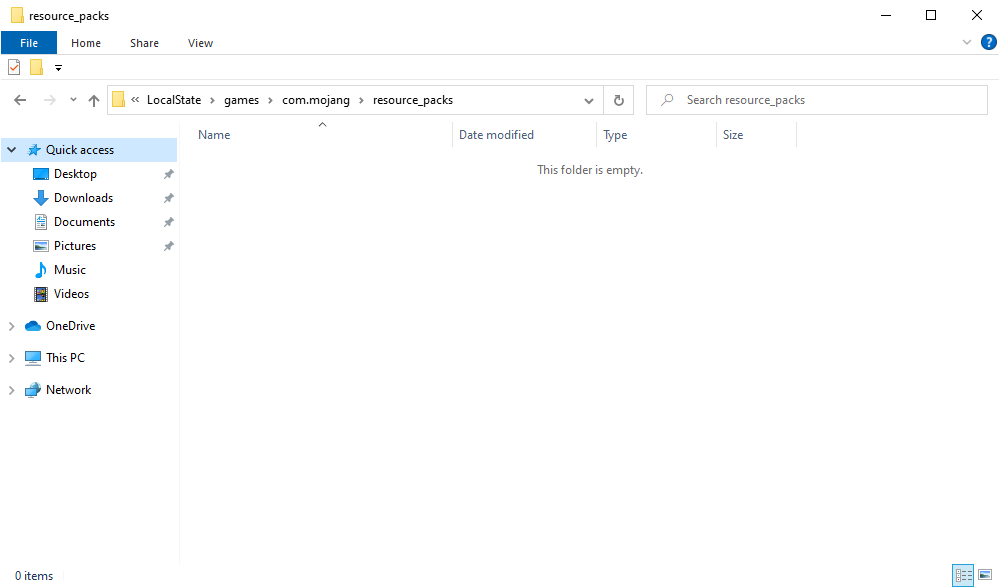The image size is (999, 587).
Task: Go up one folder level
Action: pos(94,100)
